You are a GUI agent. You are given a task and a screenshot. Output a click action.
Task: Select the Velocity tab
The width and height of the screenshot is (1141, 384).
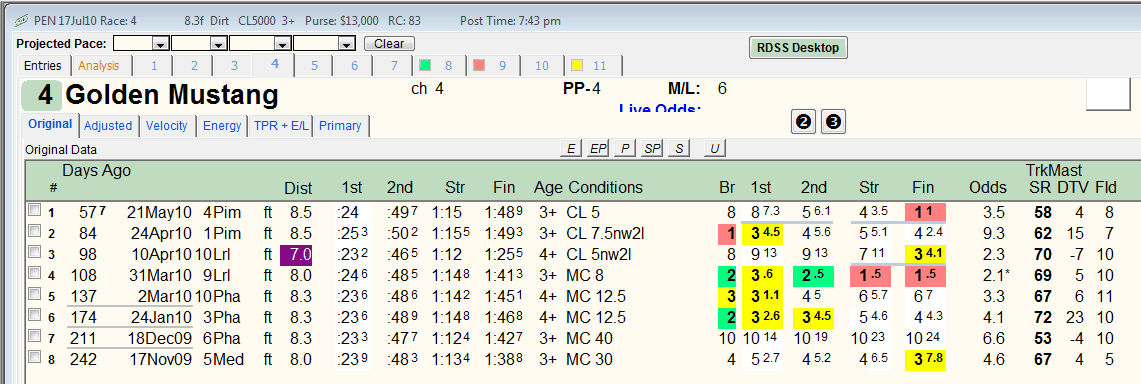coord(167,126)
